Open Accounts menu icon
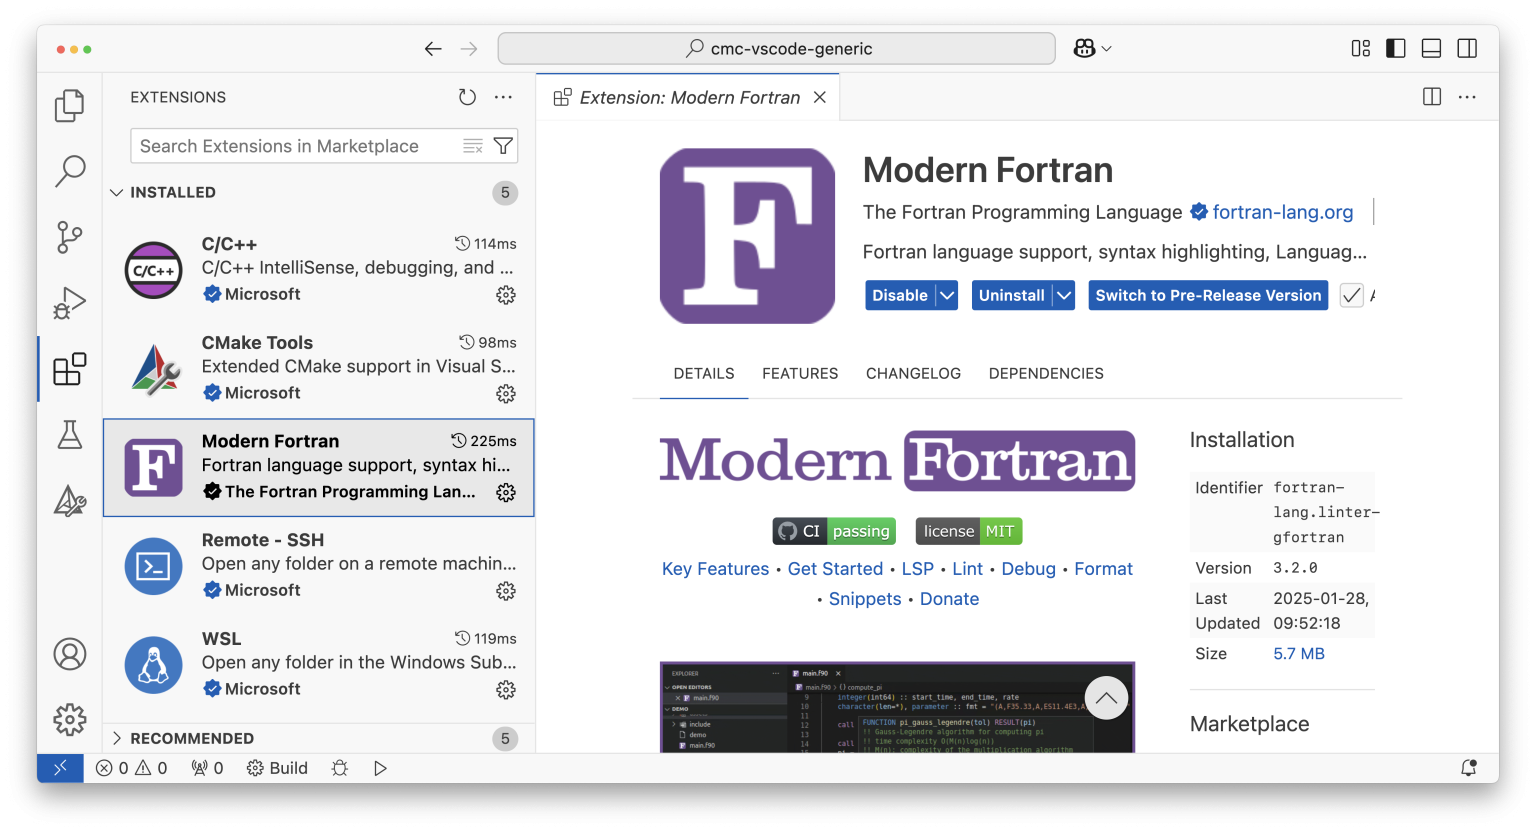1536x832 pixels. point(69,654)
